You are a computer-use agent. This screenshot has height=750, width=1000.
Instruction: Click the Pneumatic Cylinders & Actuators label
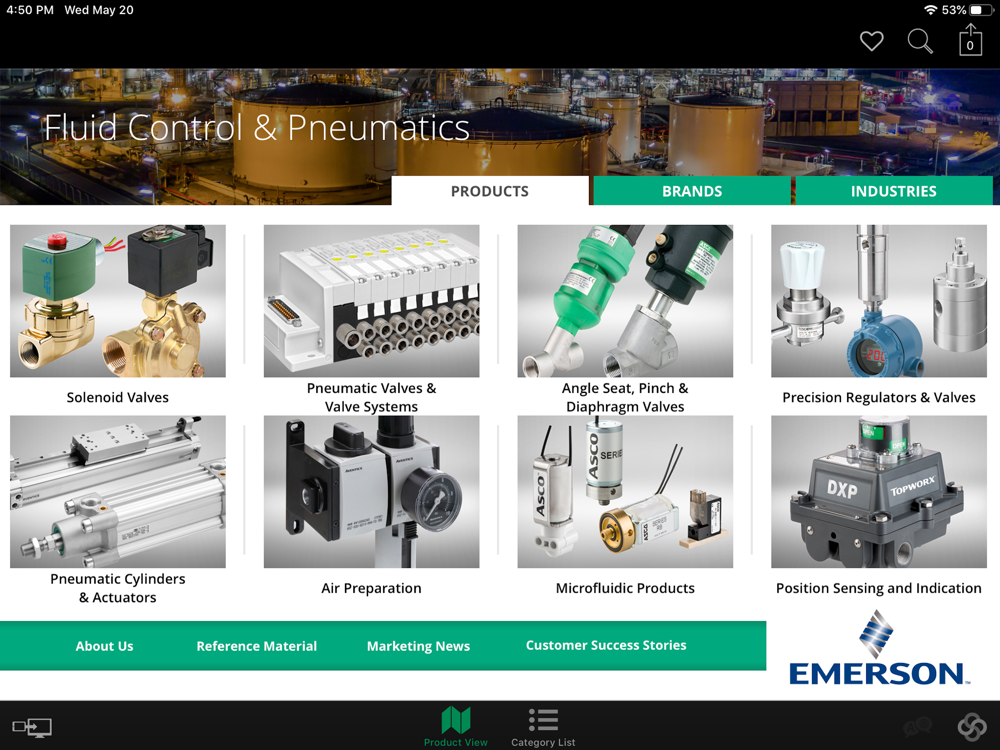(x=118, y=588)
